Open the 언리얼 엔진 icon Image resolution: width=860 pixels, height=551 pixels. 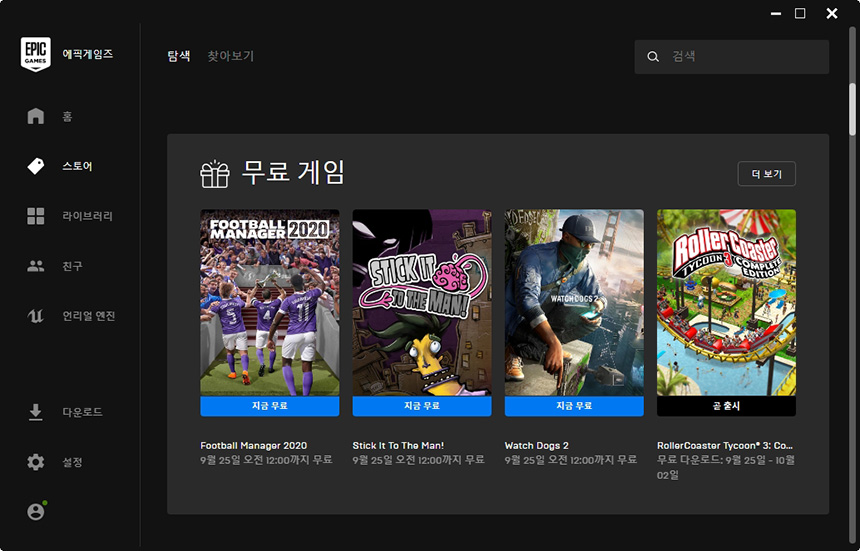click(x=36, y=316)
